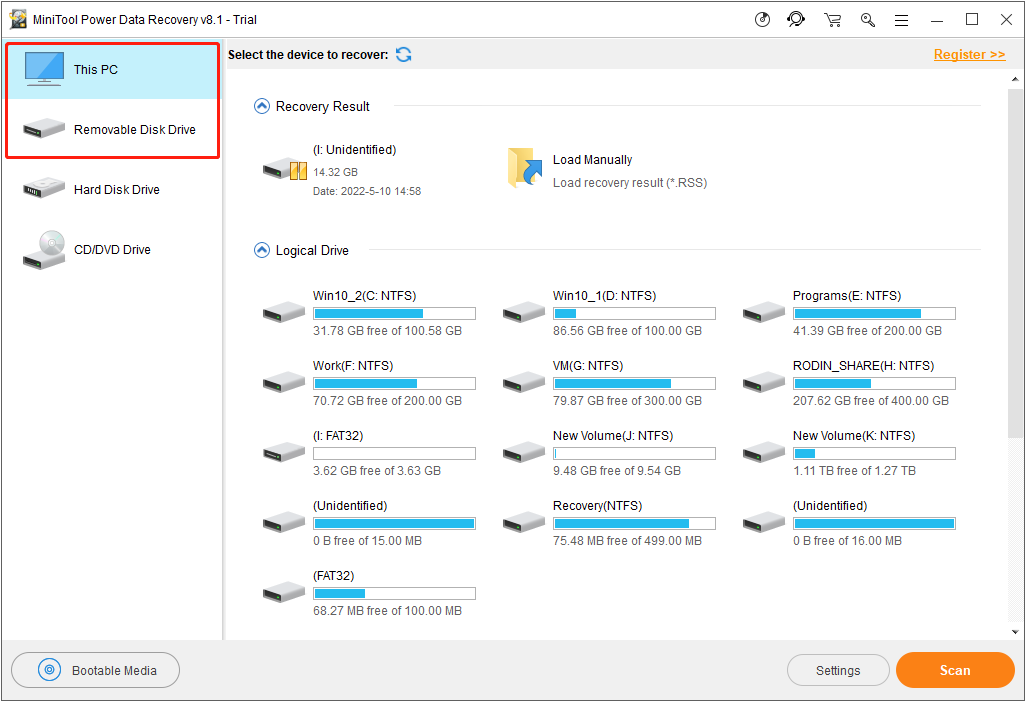Select This PC in sidebar
The image size is (1028, 705).
112,70
